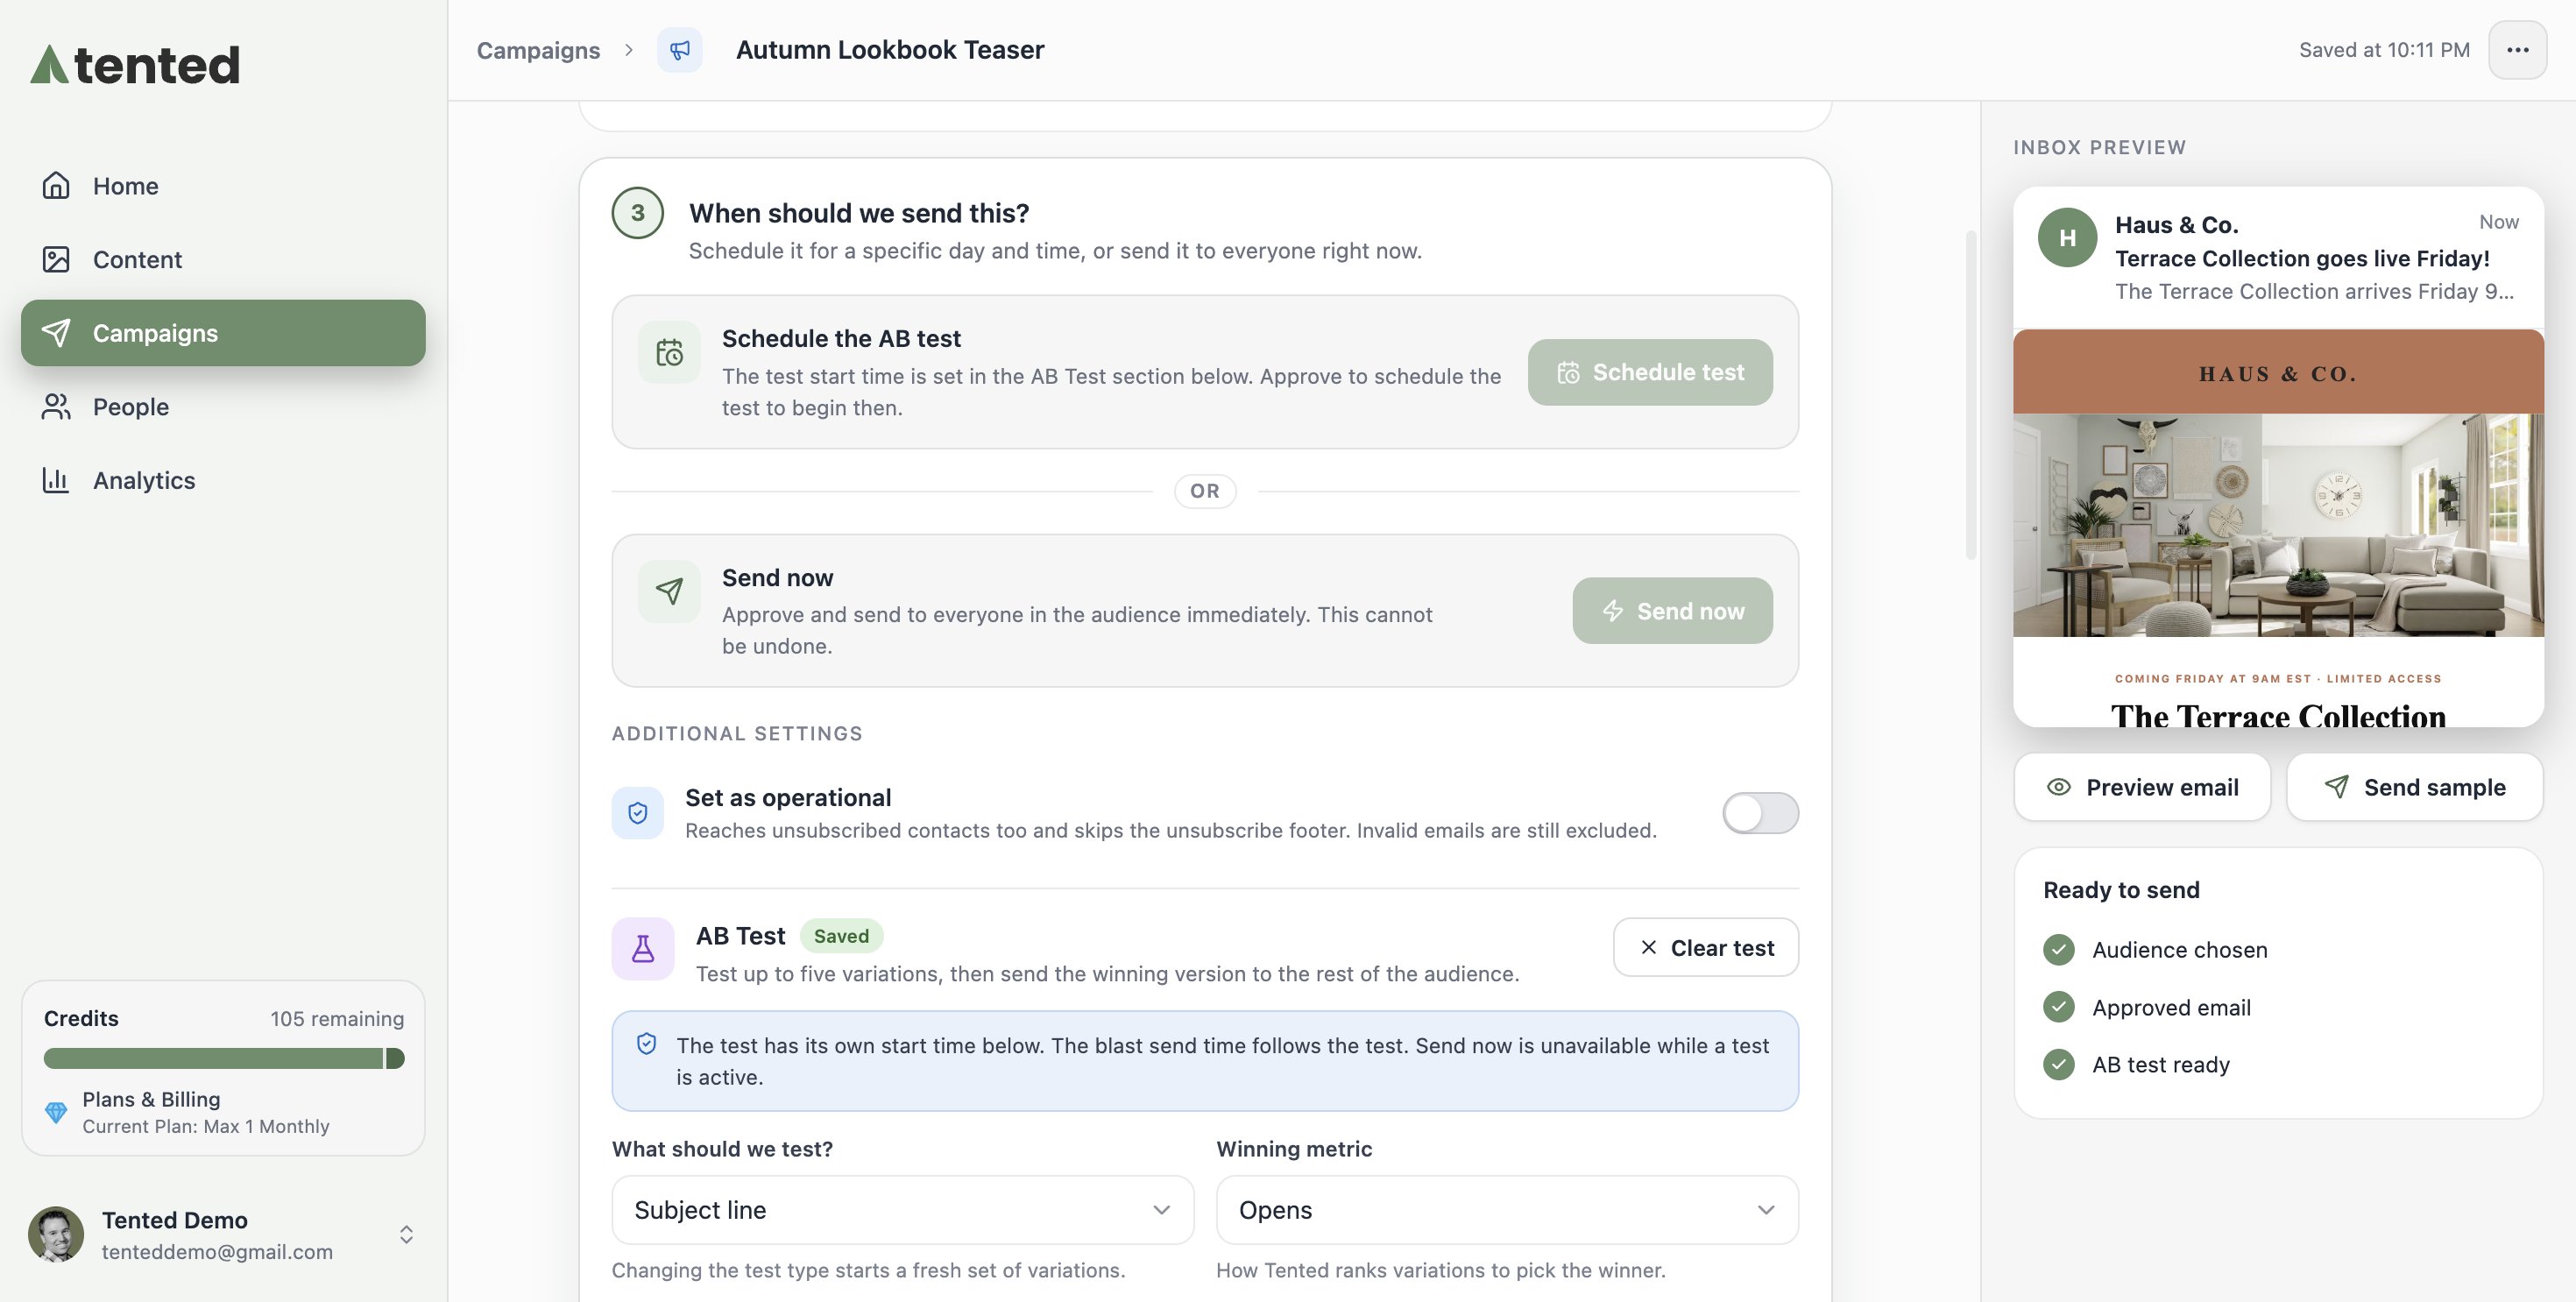This screenshot has width=2576, height=1302.
Task: Toggle the Set as operational switch
Action: (x=1760, y=813)
